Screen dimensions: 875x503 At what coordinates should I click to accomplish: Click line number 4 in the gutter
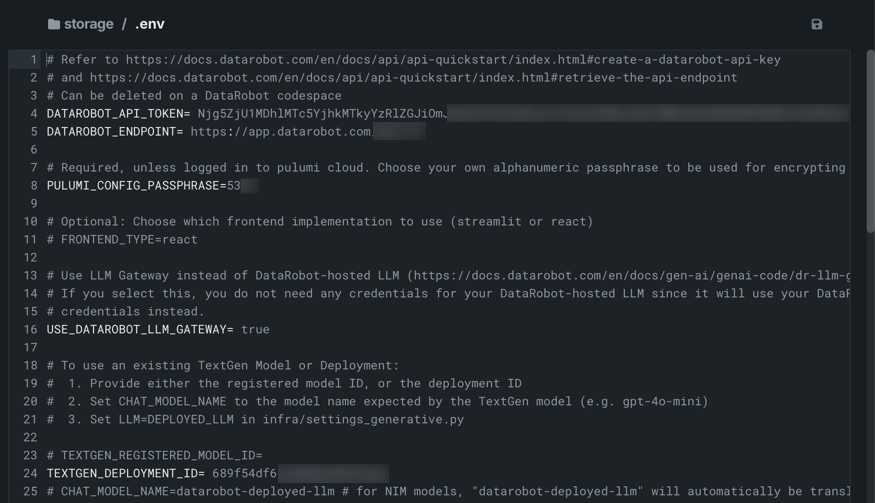33,114
